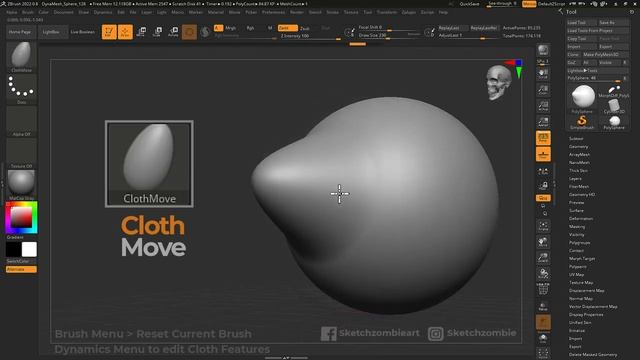Click the Lock camera icon

click(x=543, y=186)
